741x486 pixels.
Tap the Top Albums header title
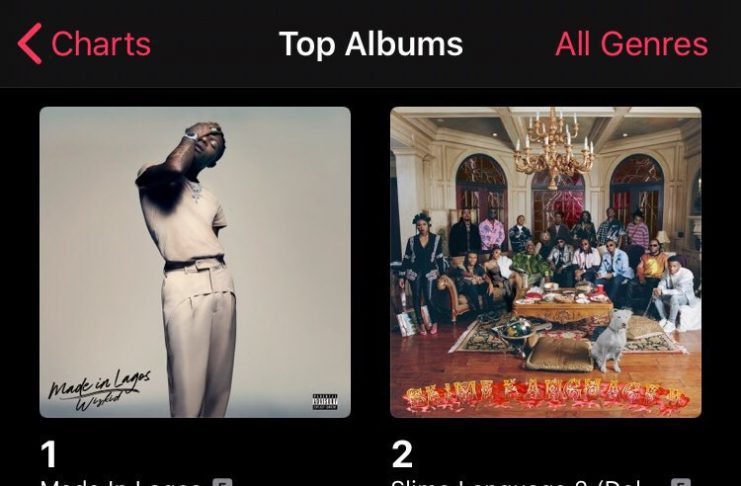point(370,44)
